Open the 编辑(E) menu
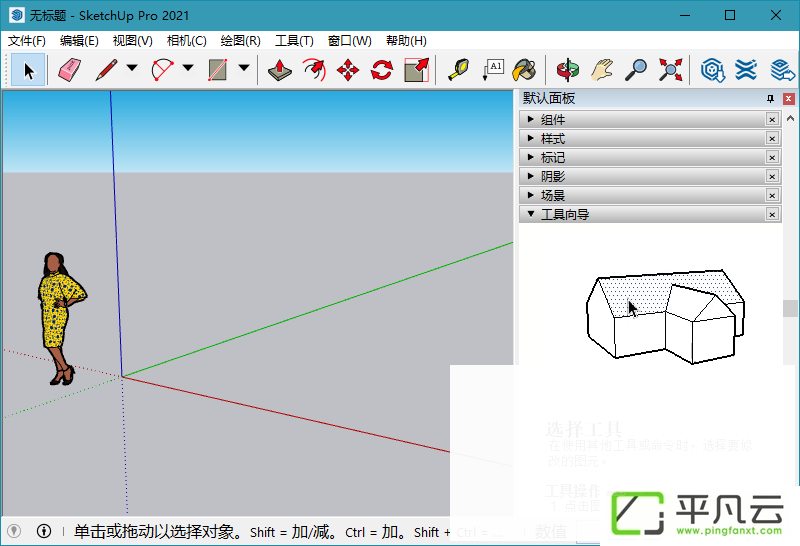The width and height of the screenshot is (800, 546). point(79,41)
